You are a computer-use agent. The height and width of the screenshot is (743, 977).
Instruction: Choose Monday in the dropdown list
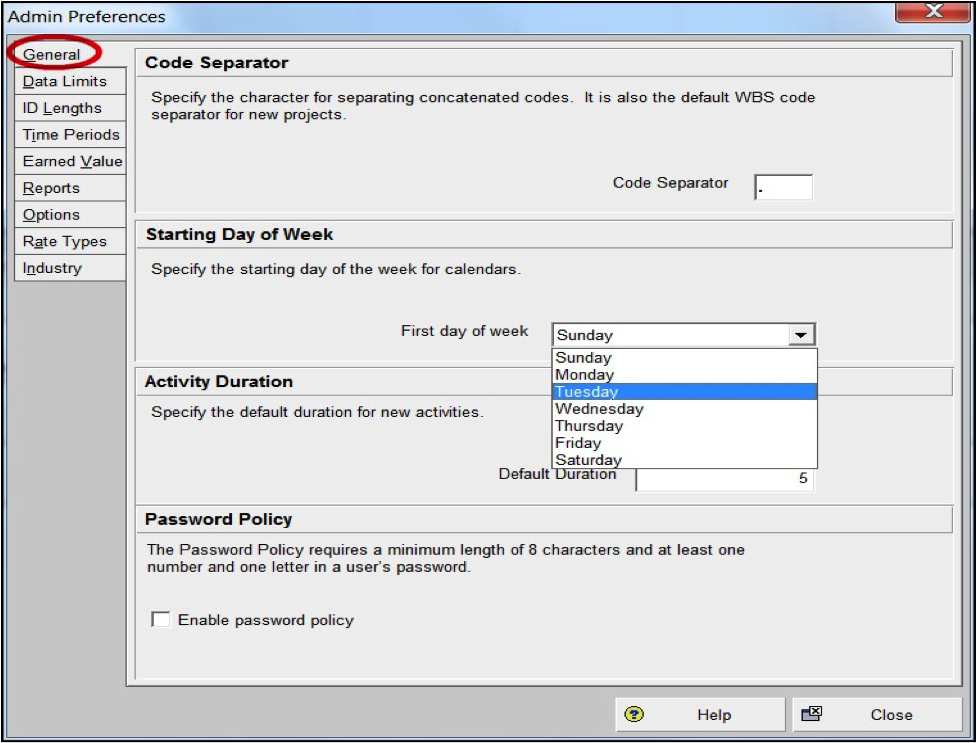click(x=685, y=375)
